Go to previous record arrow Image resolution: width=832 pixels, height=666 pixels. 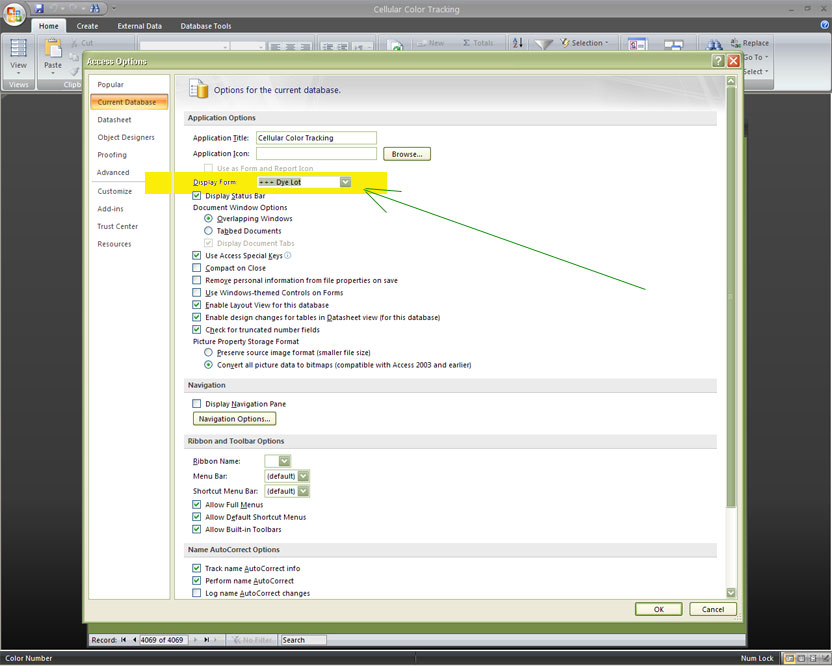pos(134,640)
